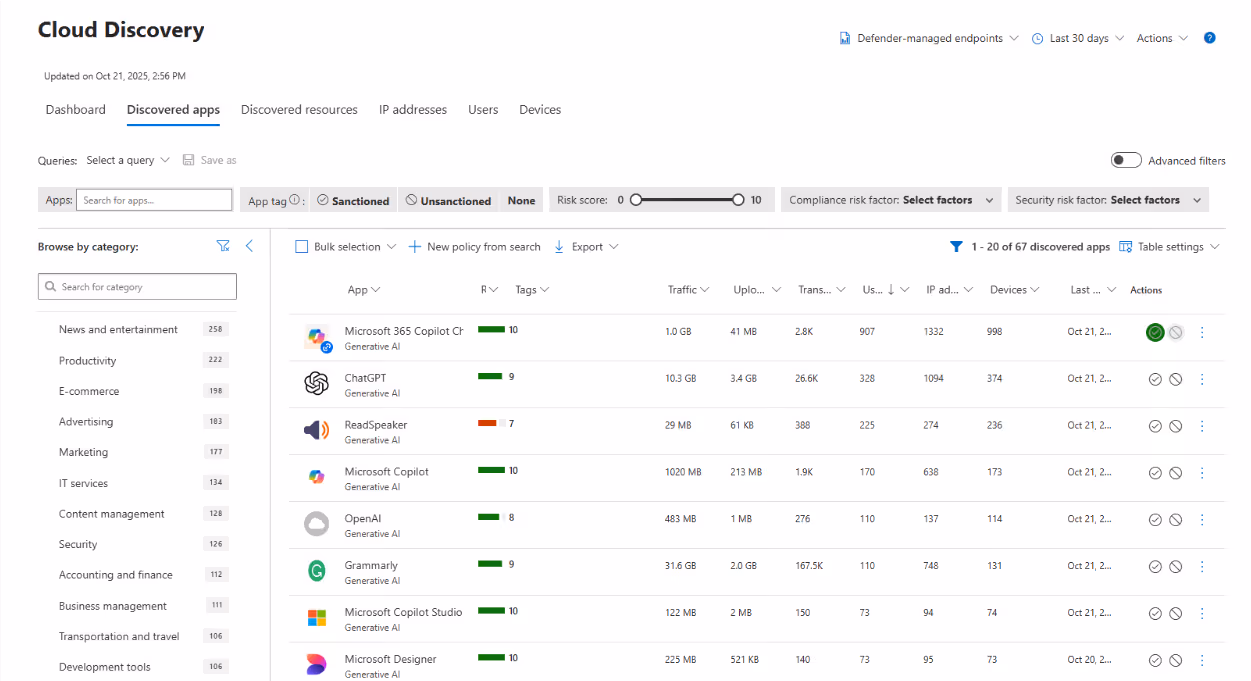Screen dimensions: 1251x681
Task: Click the help question mark icon
Action: coord(1210,38)
